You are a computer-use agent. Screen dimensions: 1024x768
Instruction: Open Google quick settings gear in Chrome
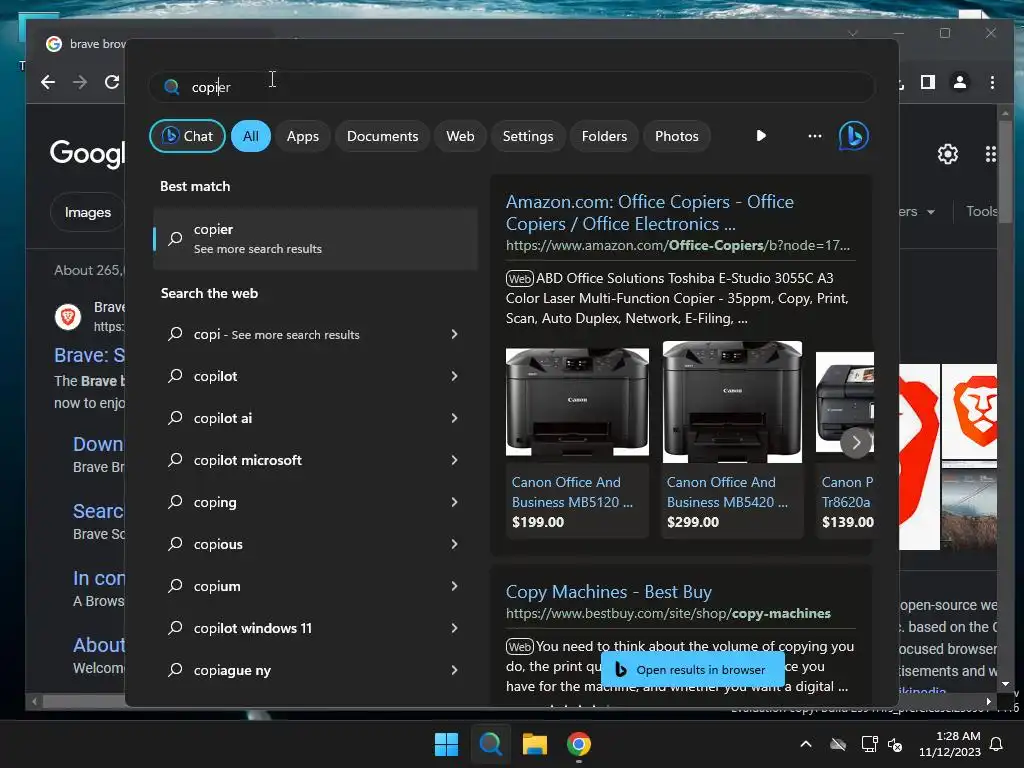tap(948, 154)
